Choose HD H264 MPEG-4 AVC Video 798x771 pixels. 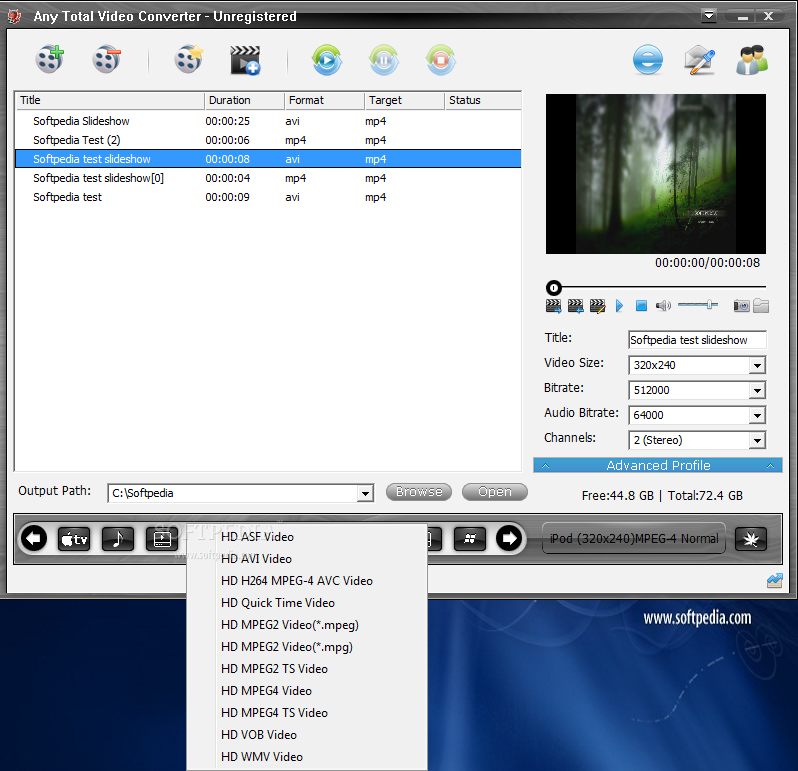(x=307, y=581)
